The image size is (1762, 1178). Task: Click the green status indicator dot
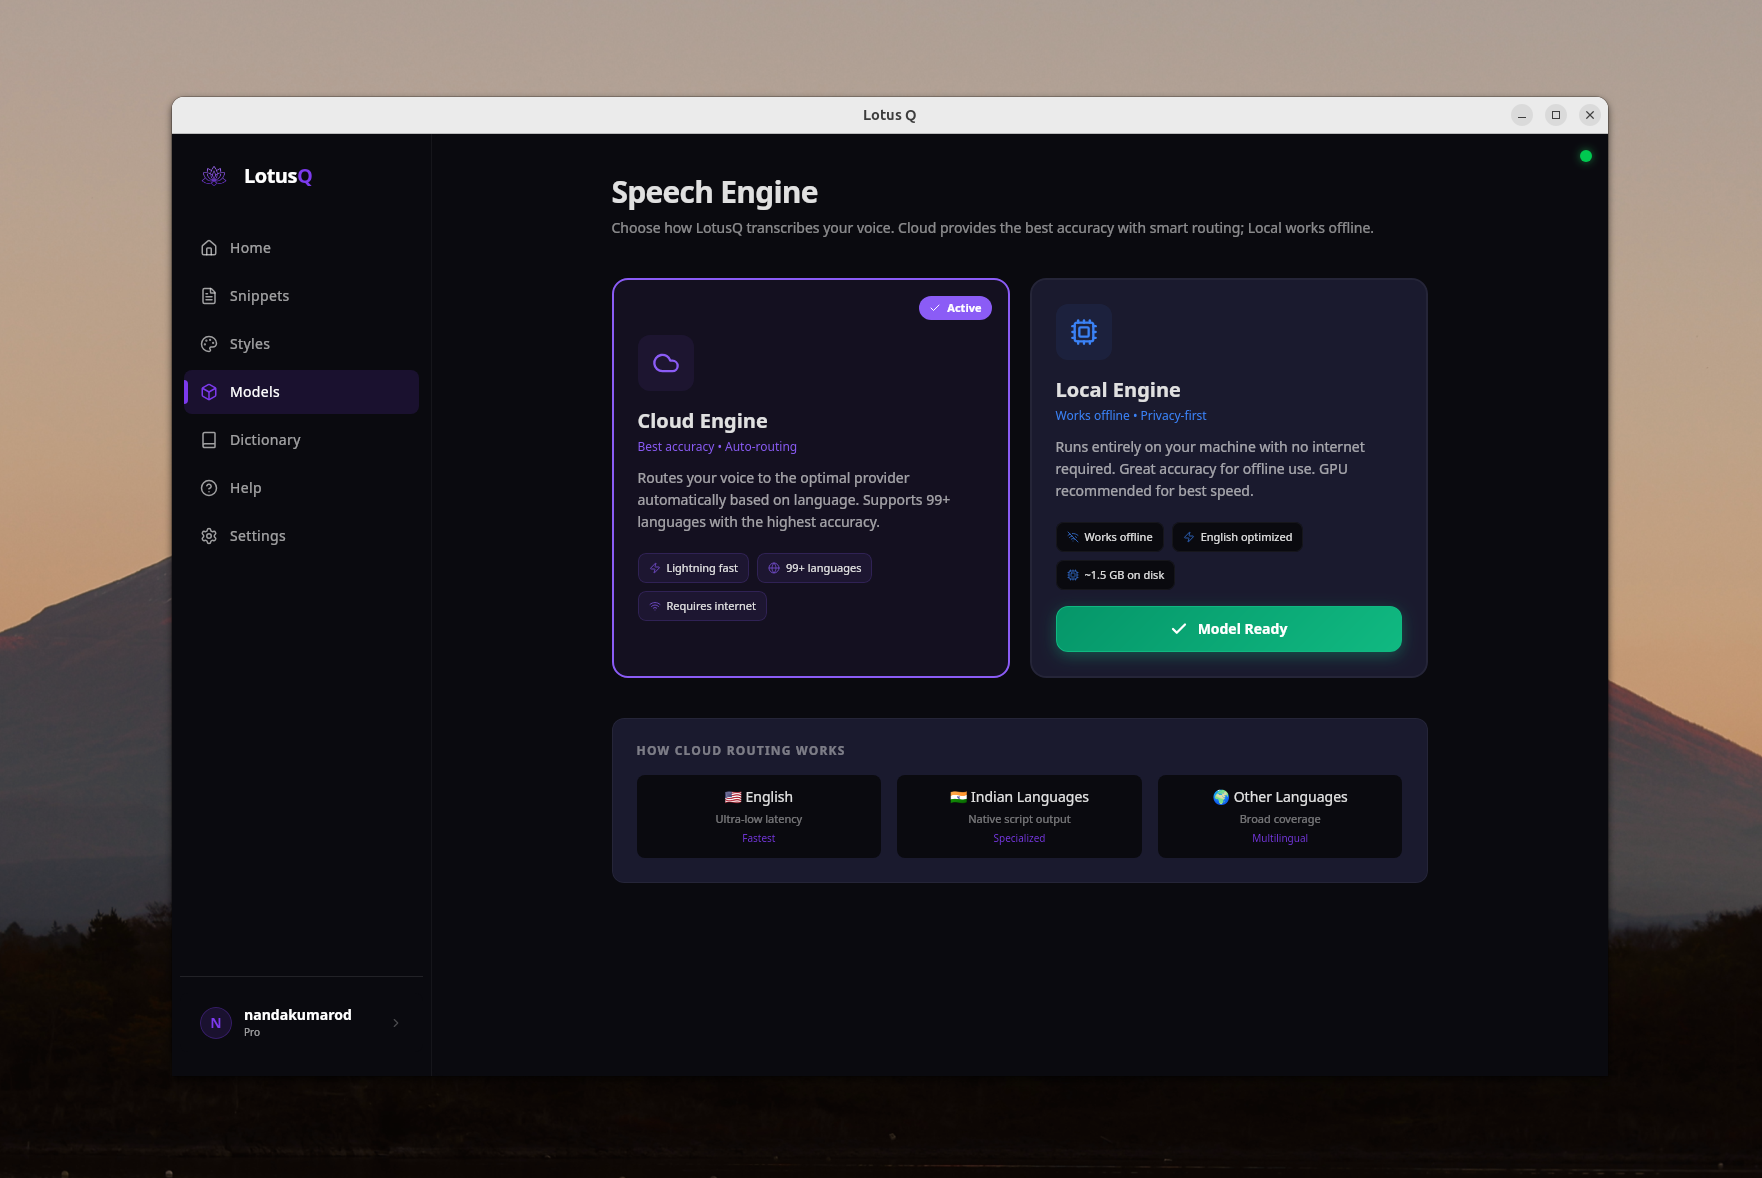(x=1585, y=156)
